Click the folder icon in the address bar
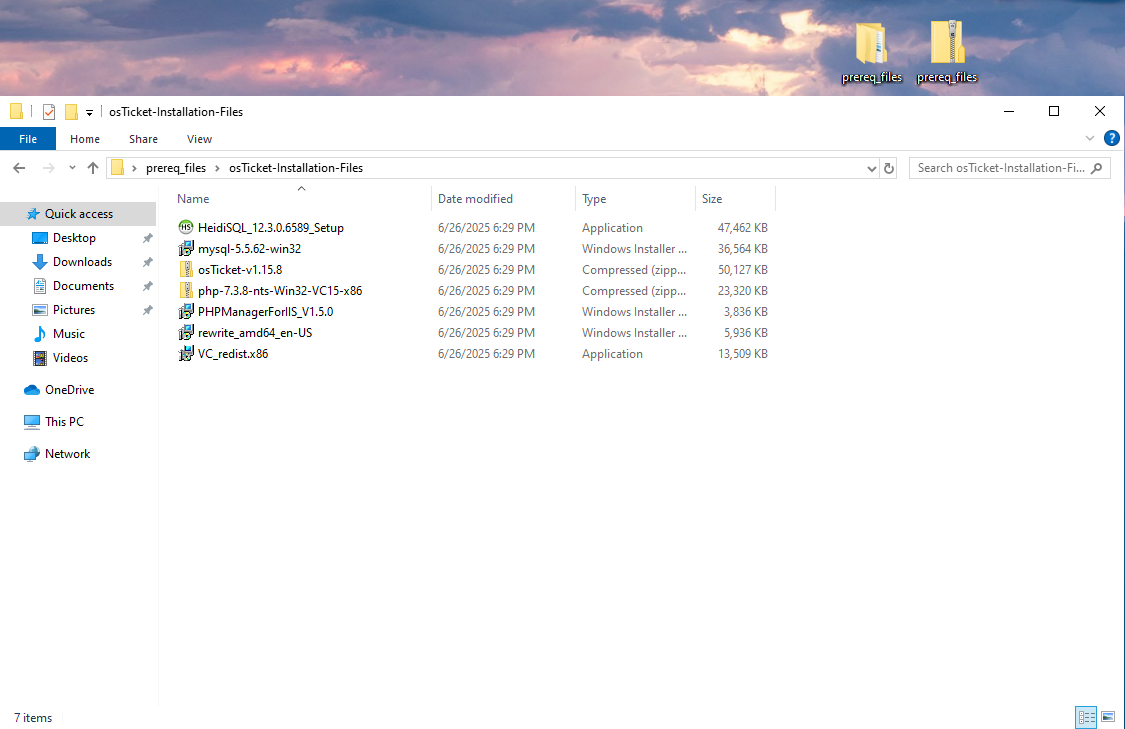This screenshot has width=1125, height=729. tap(118, 168)
